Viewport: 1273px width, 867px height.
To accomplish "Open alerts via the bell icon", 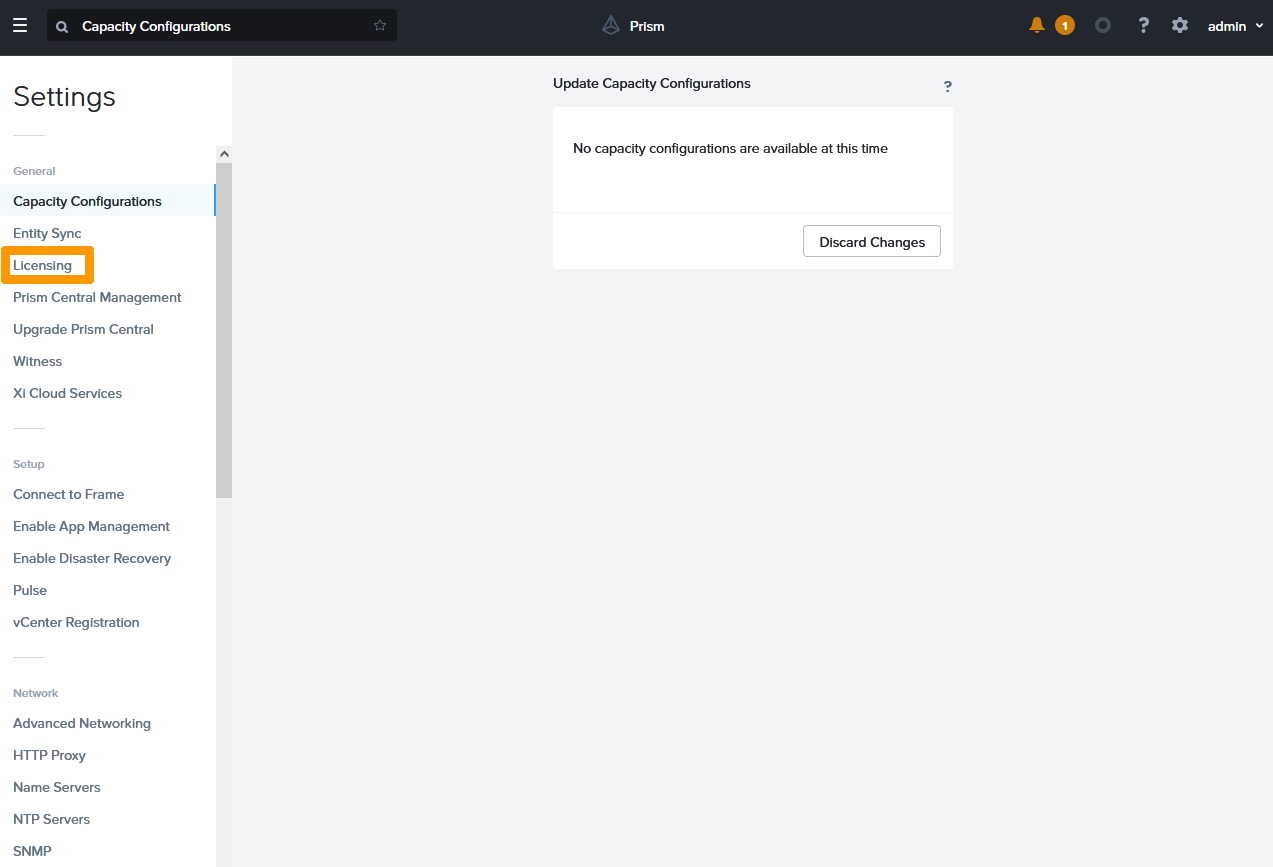I will pyautogui.click(x=1037, y=26).
